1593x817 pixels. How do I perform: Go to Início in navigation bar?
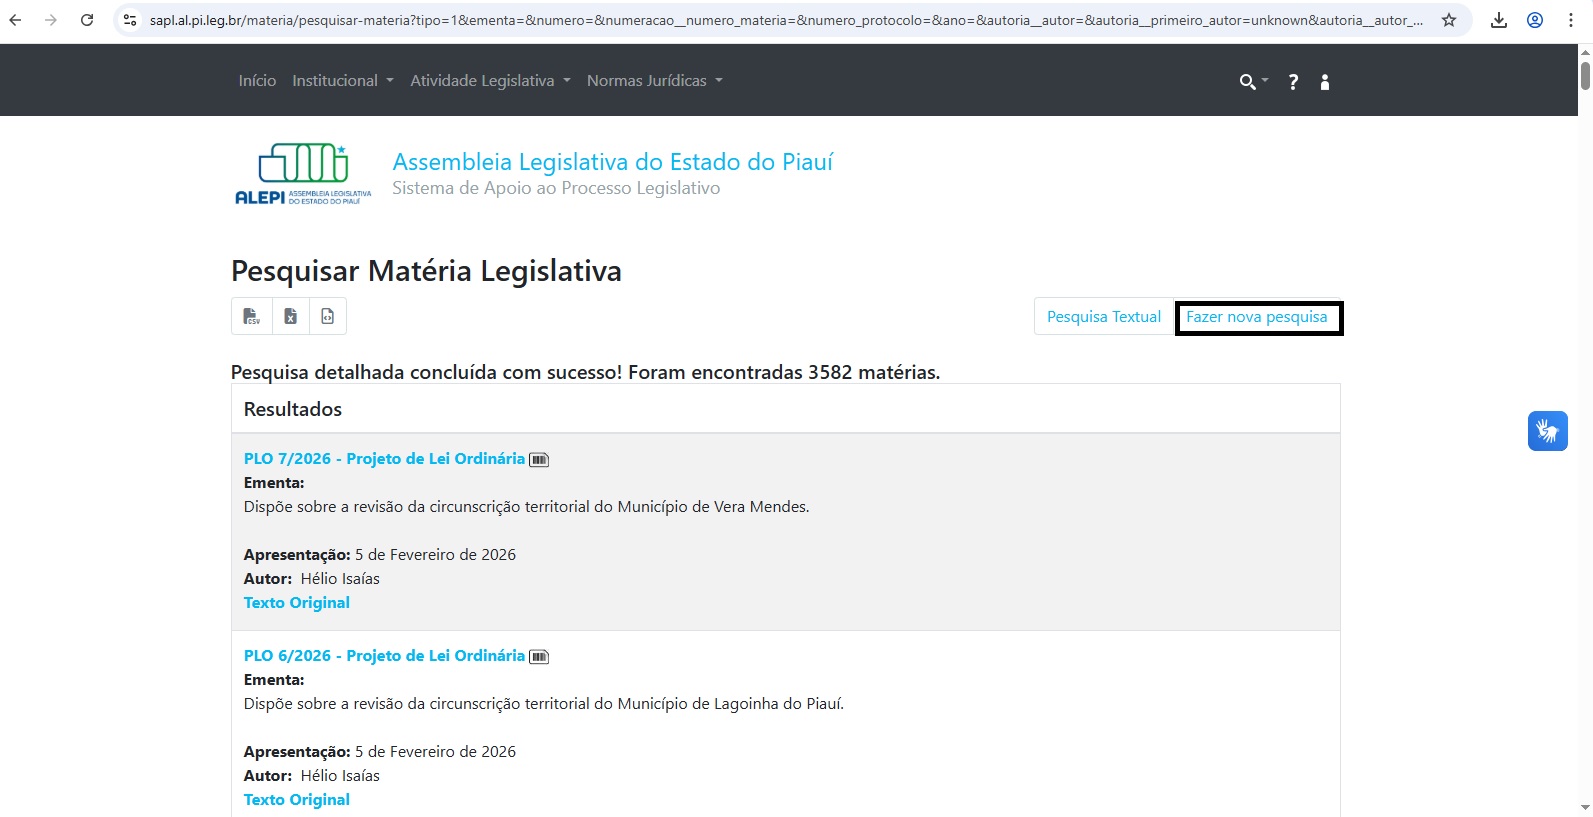click(x=257, y=81)
